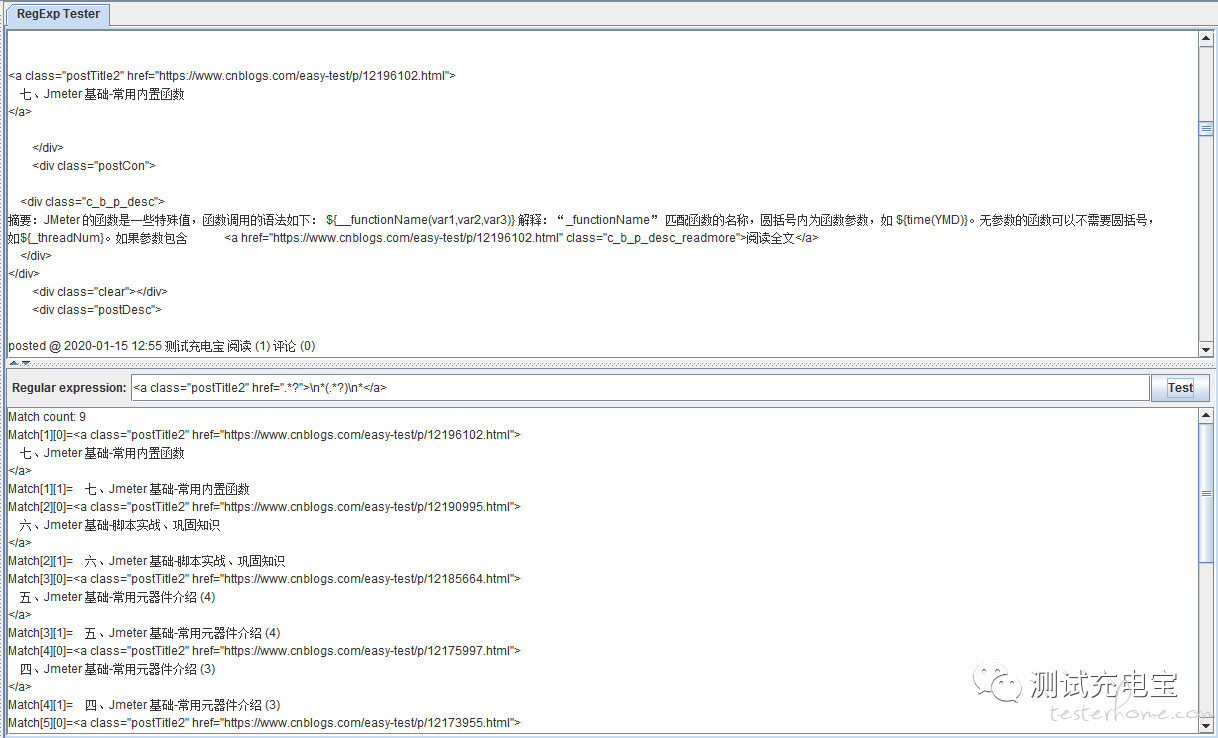Click the source pane scrollbar thumb
The width and height of the screenshot is (1218, 738).
1205,128
